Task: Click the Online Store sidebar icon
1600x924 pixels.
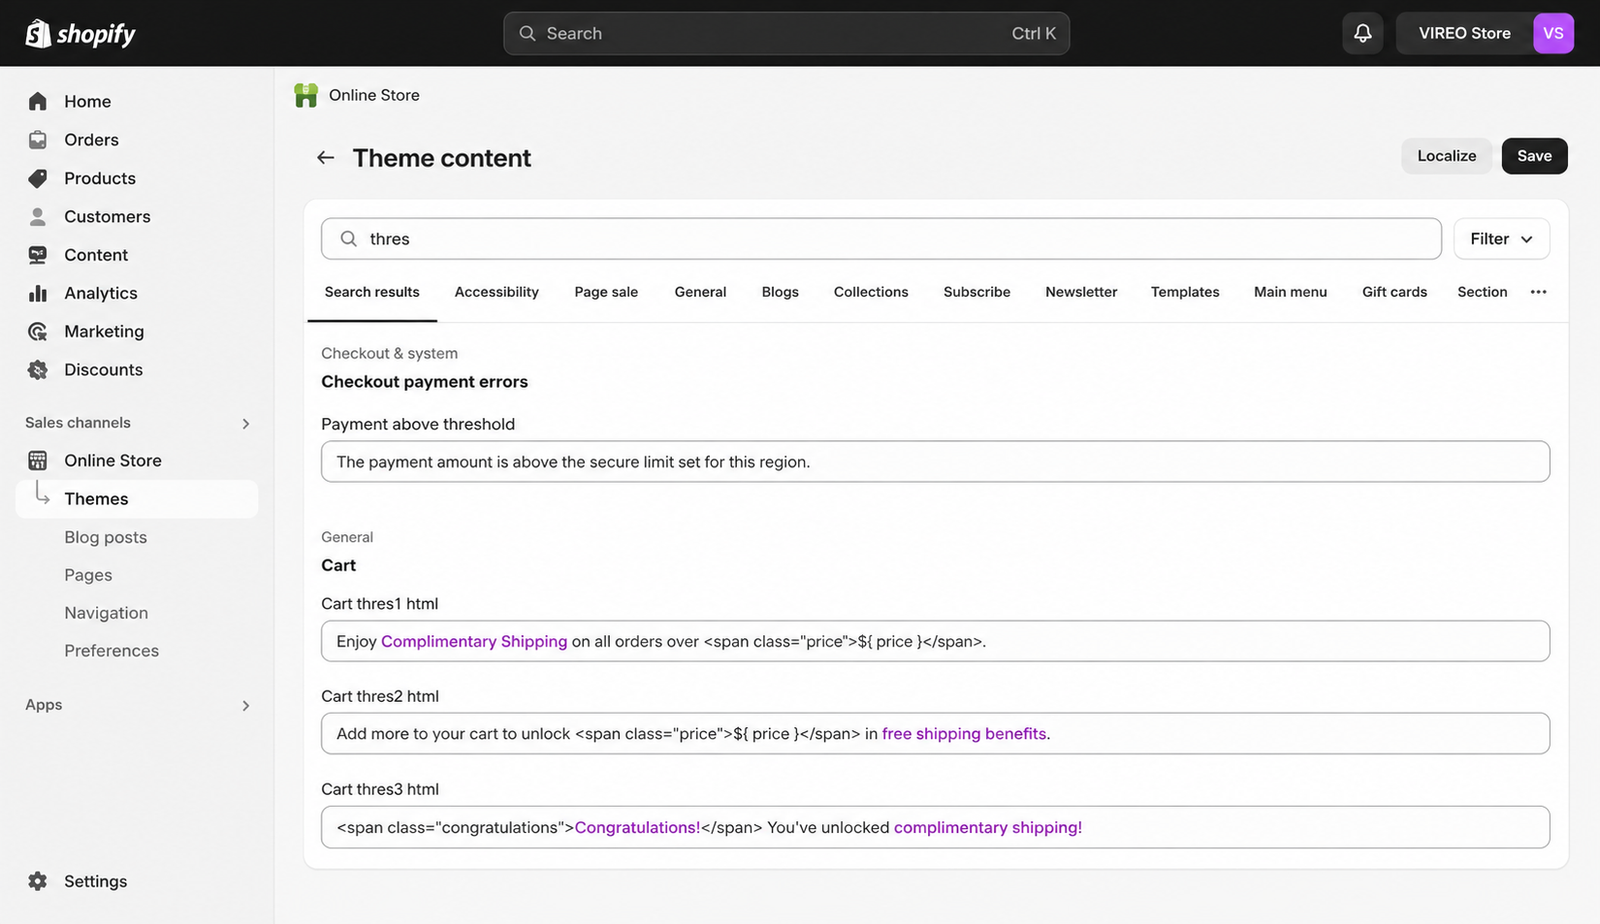Action: coord(38,460)
